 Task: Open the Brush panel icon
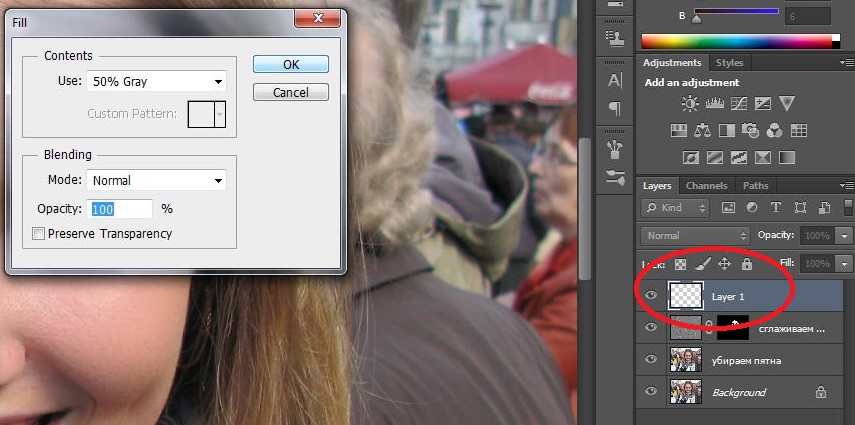[615, 149]
